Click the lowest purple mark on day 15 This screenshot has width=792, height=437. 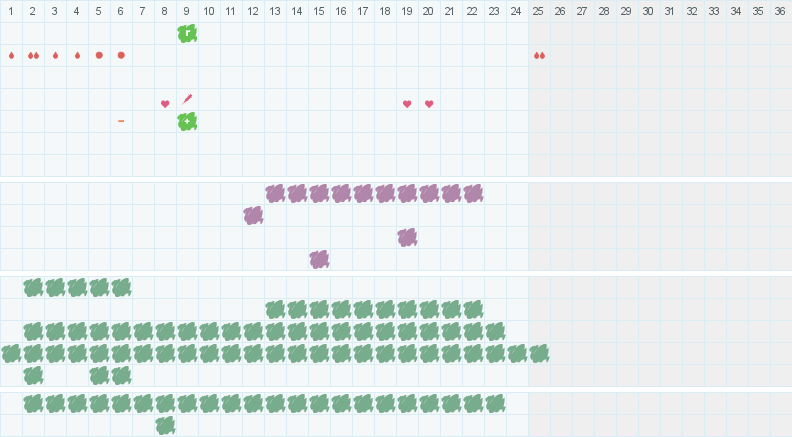319,259
